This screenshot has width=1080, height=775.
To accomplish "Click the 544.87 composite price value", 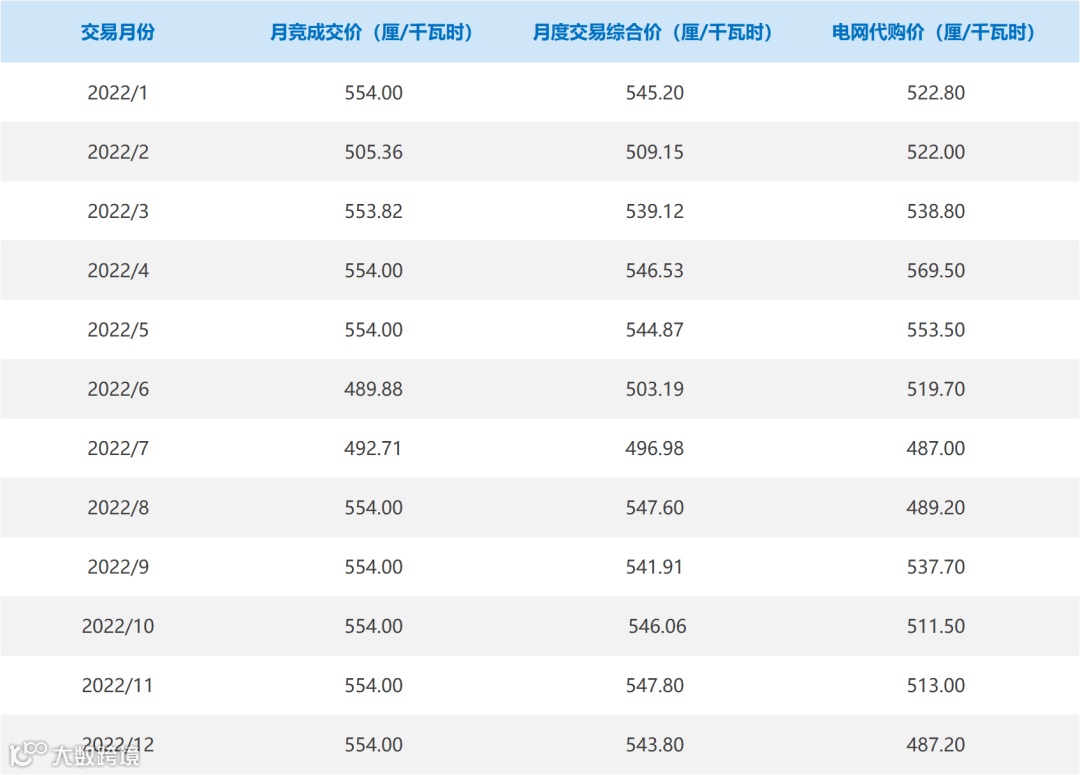I will point(654,329).
